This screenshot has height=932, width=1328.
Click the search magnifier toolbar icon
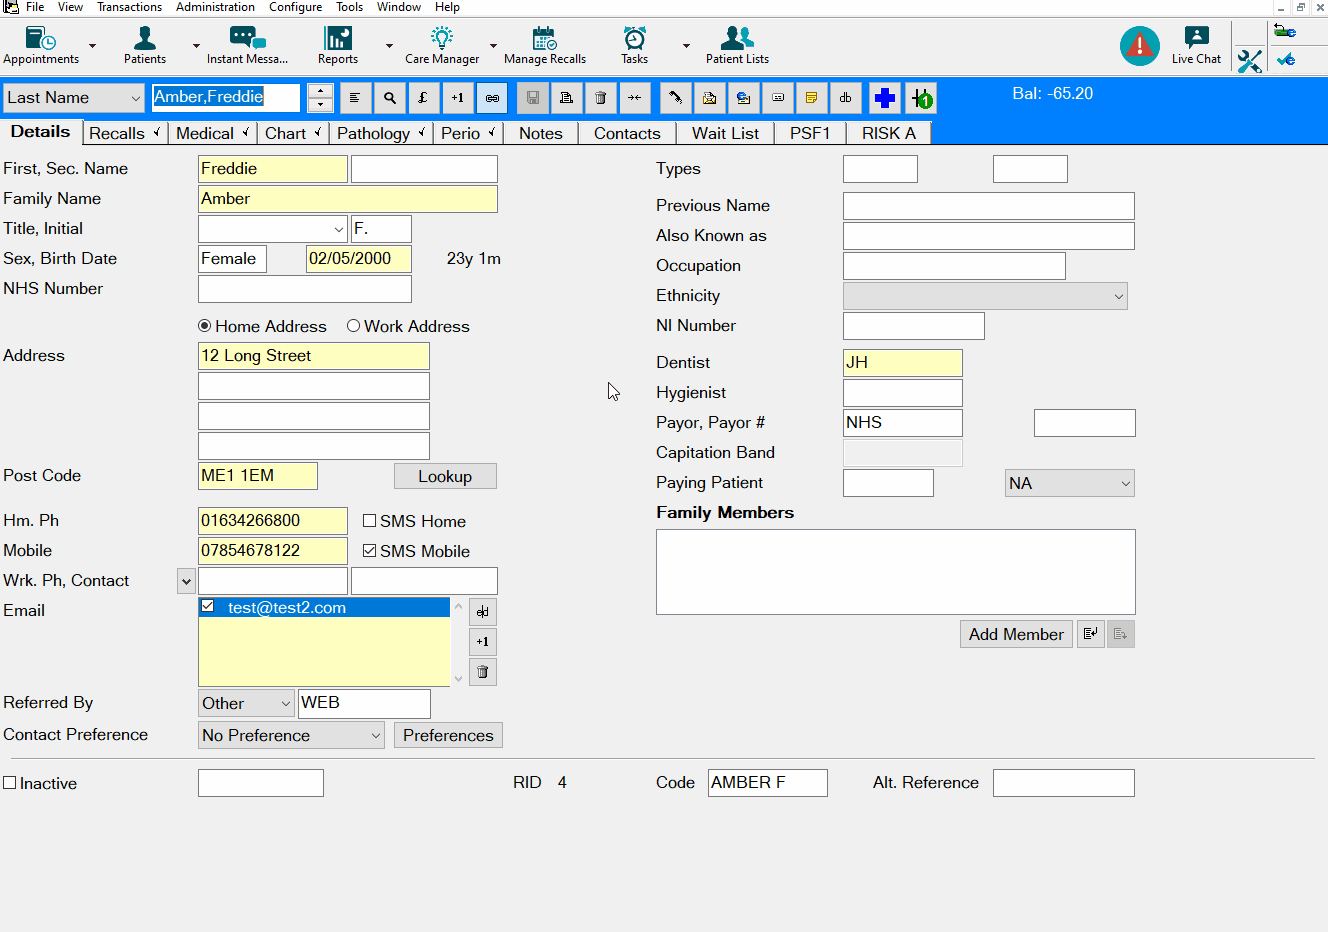click(390, 98)
